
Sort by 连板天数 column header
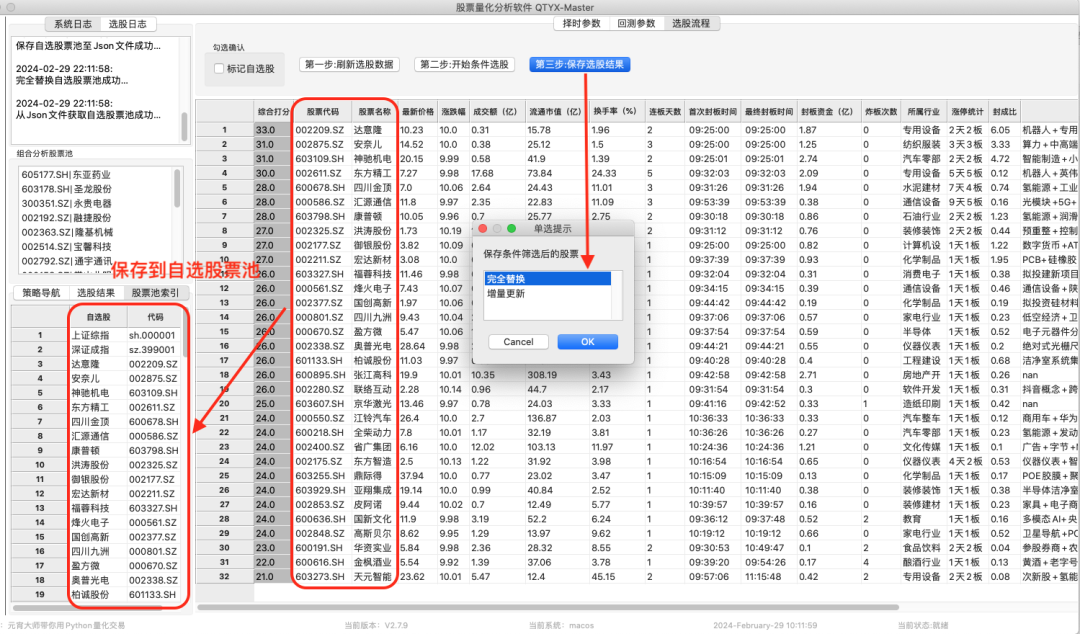point(665,111)
